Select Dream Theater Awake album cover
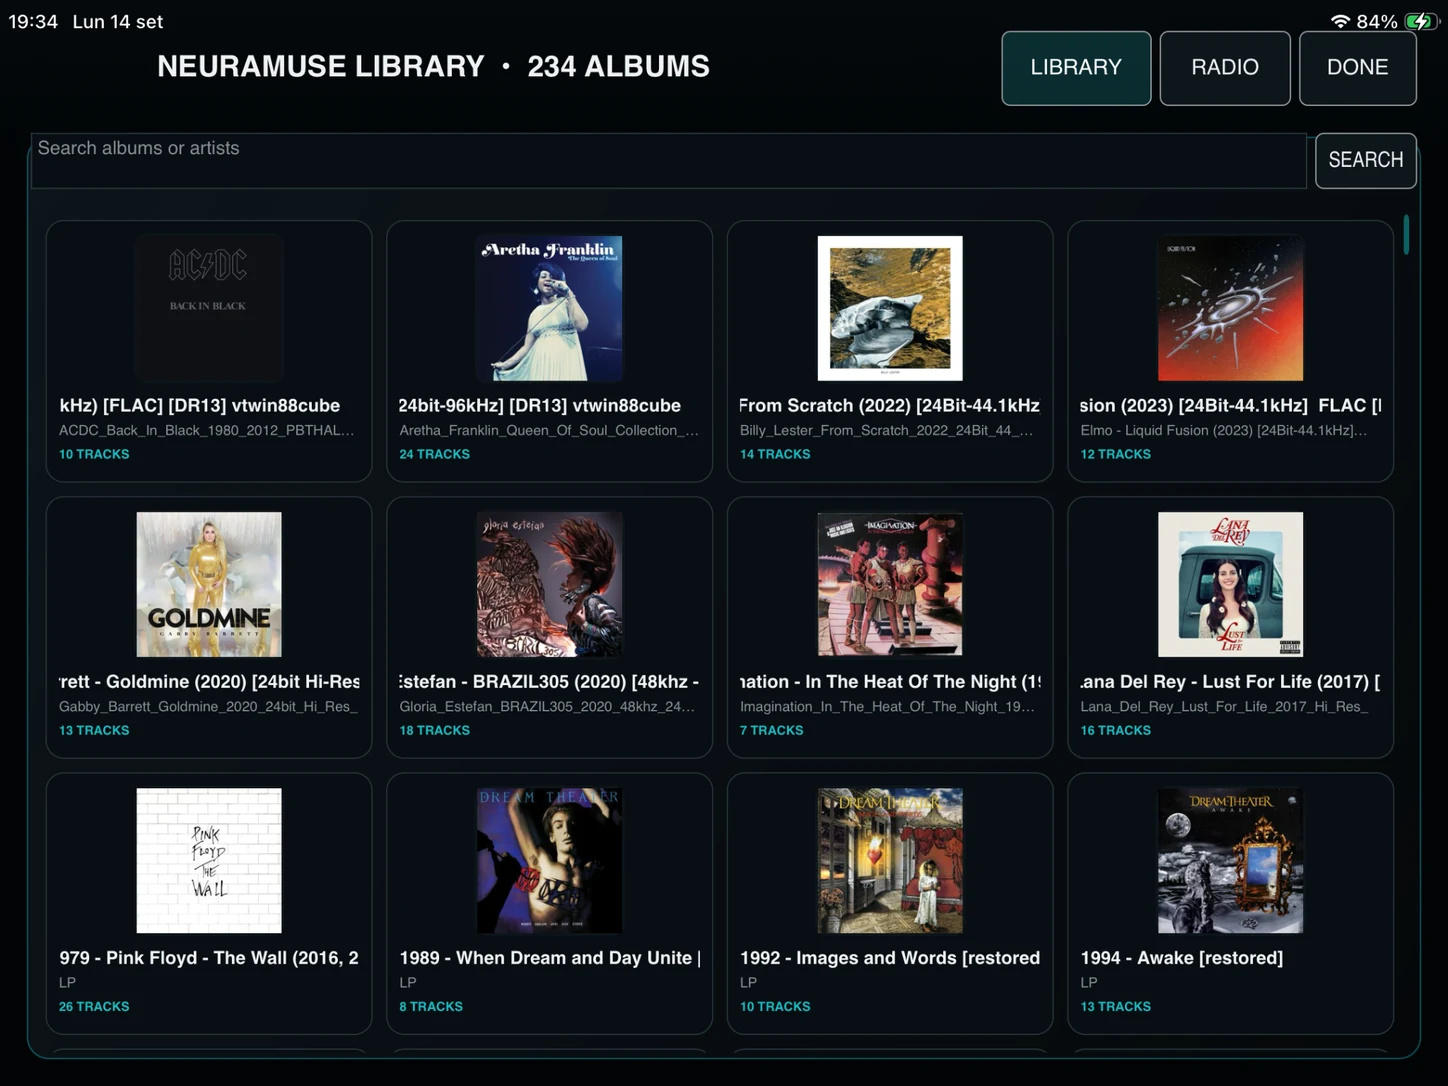This screenshot has width=1448, height=1086. (1230, 860)
